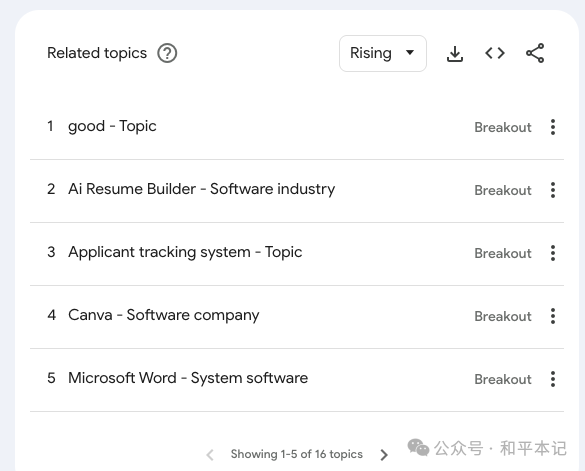Viewport: 585px width, 471px height.
Task: Open more options for Applicant tracking system
Action: [x=553, y=253]
